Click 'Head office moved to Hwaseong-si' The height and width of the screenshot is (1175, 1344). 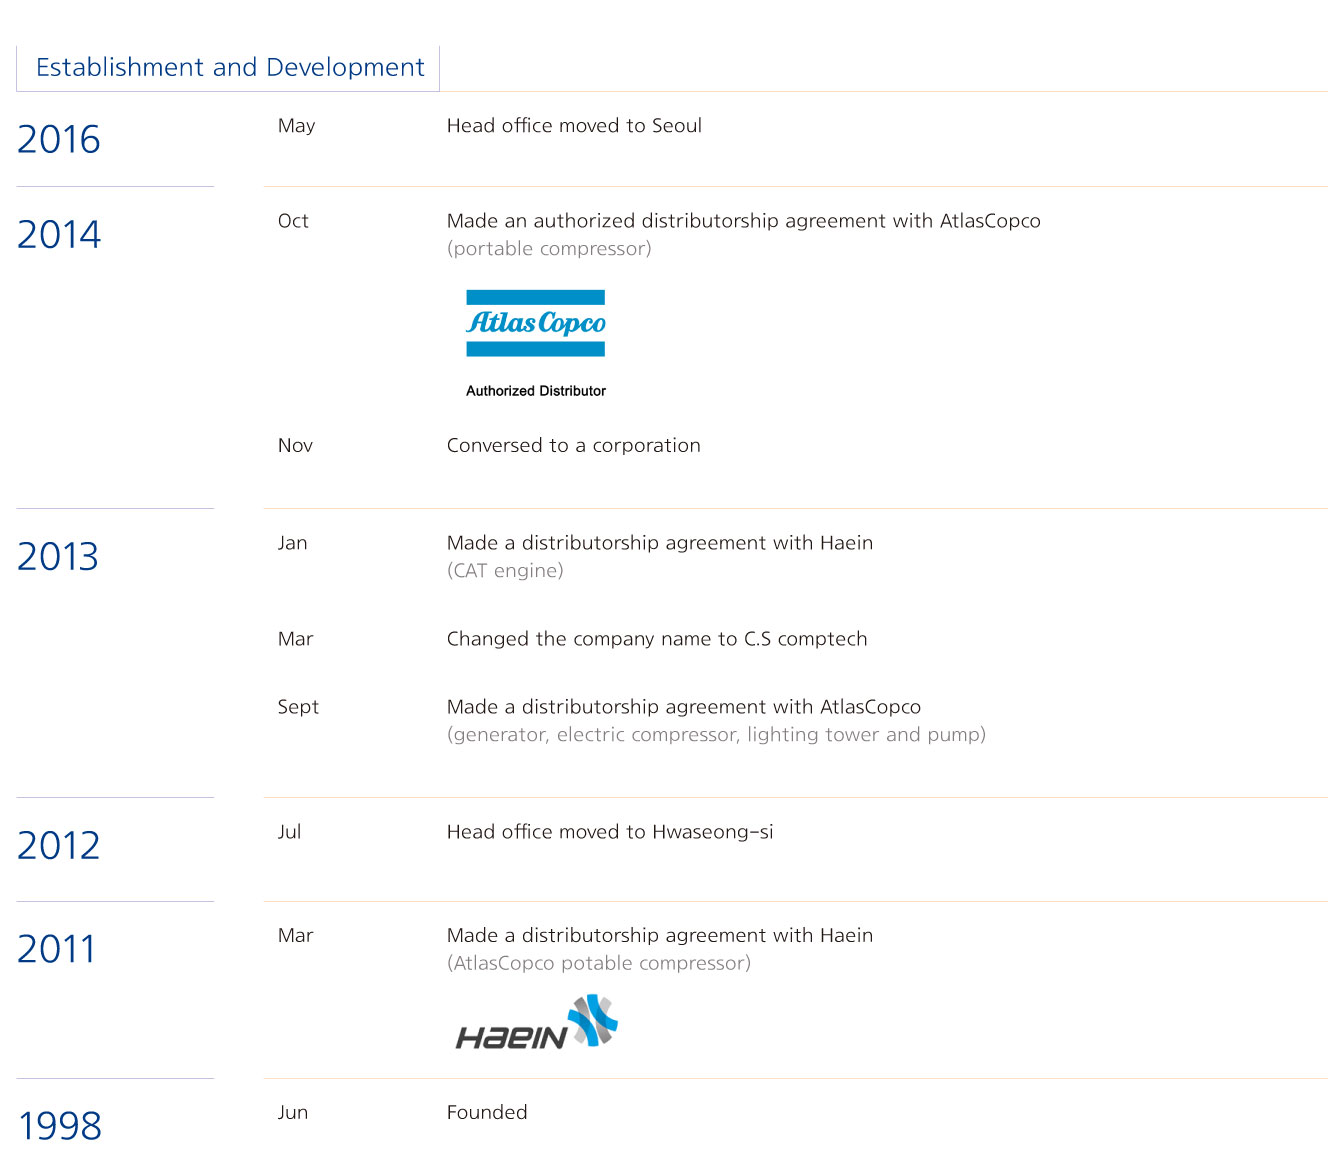610,832
